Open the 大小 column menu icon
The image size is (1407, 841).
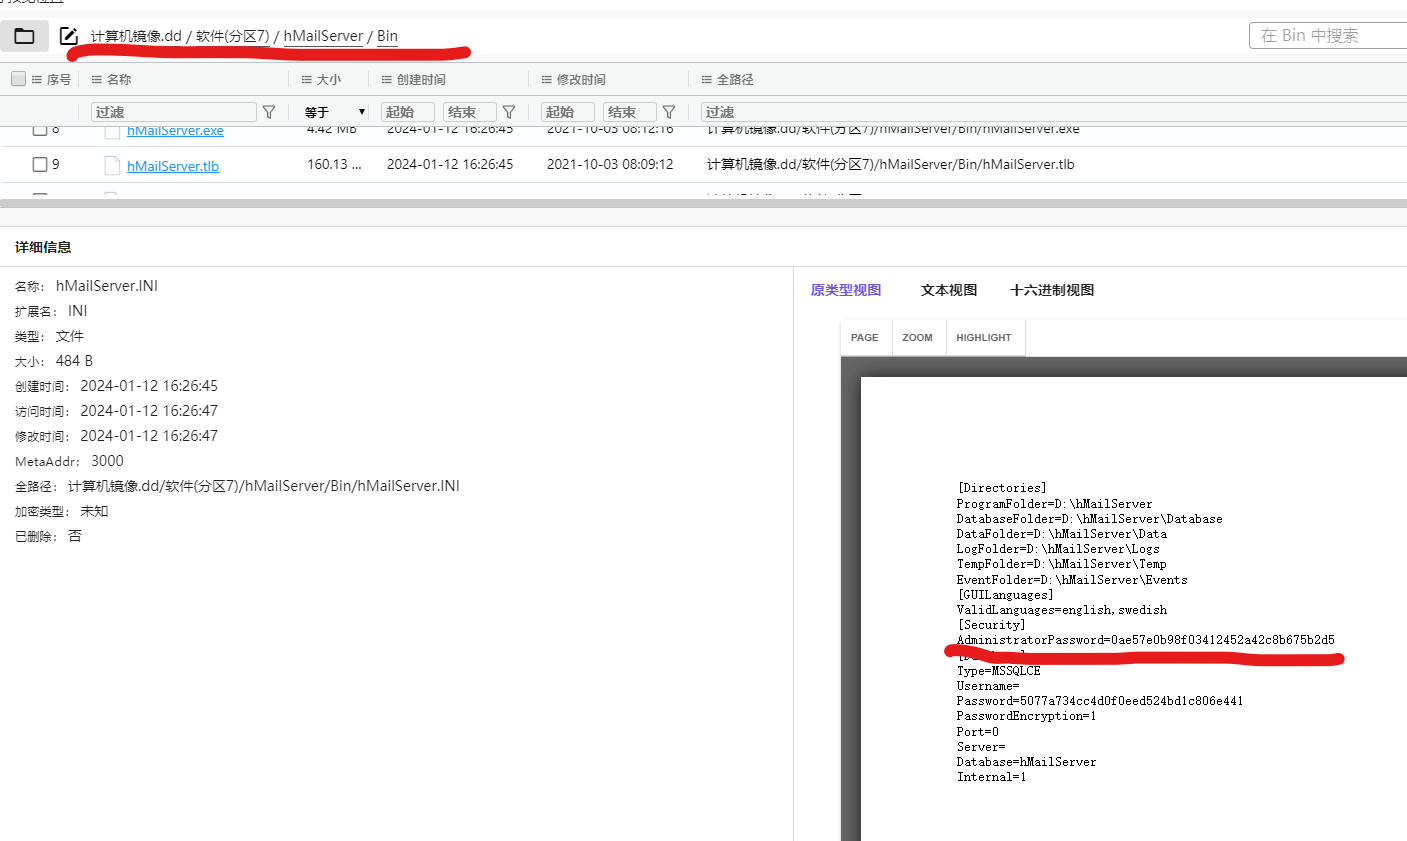[x=307, y=80]
